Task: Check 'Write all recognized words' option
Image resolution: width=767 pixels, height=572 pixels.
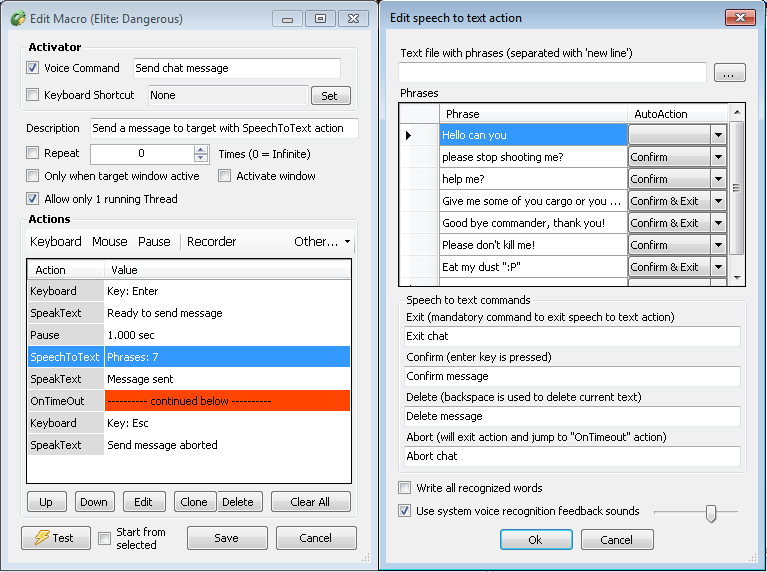Action: click(x=404, y=487)
